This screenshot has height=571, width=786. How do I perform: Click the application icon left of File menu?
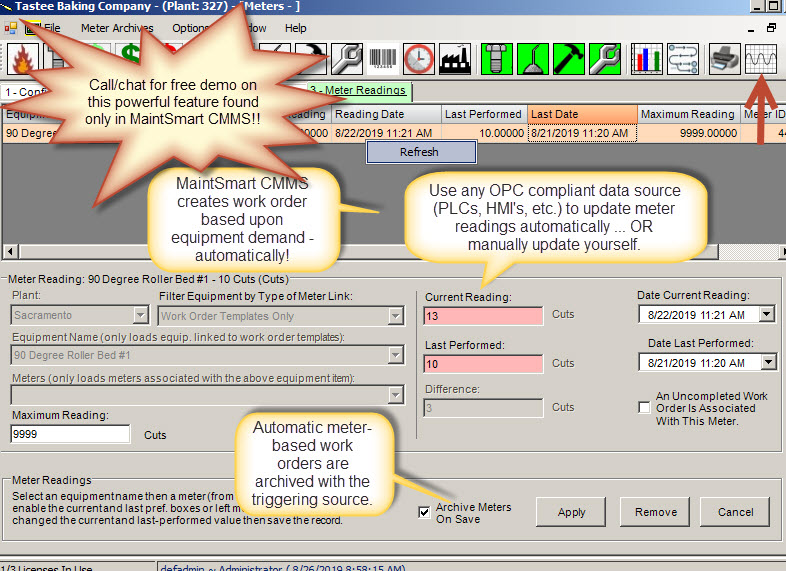tap(11, 28)
